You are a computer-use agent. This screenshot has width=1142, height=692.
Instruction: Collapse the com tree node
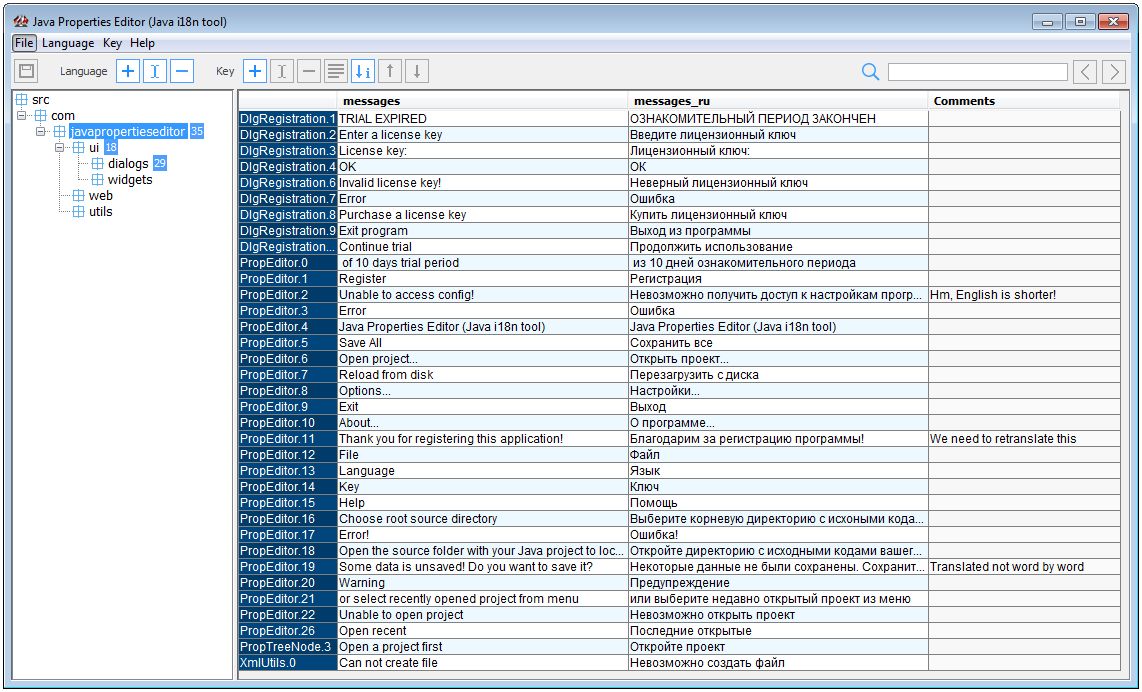(x=22, y=115)
